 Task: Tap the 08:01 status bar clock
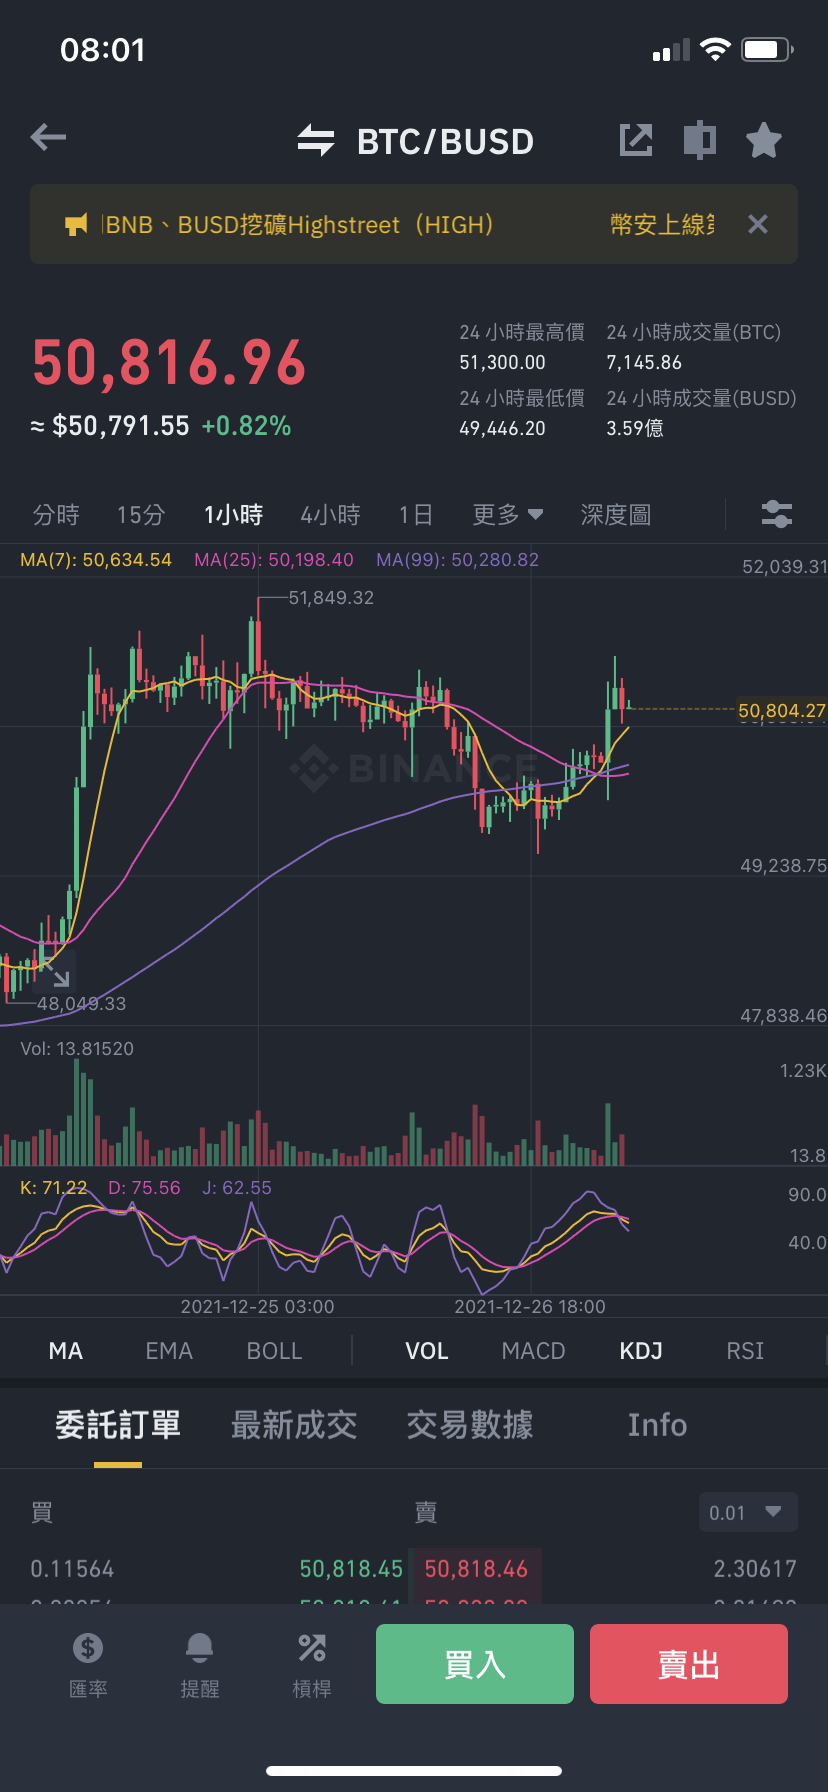103,50
